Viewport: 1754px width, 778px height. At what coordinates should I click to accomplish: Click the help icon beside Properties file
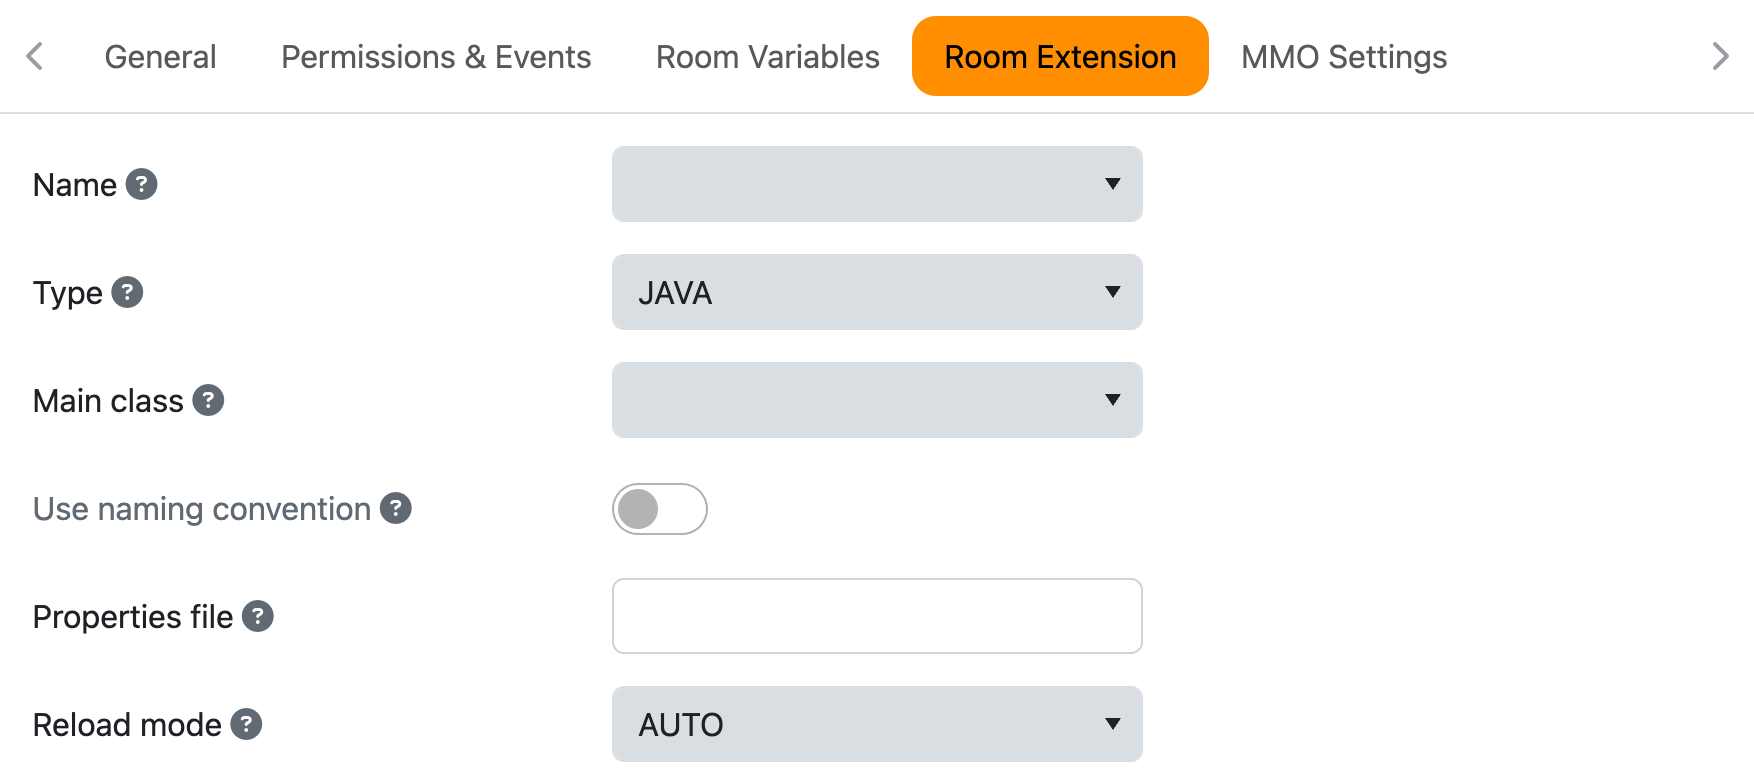(258, 617)
